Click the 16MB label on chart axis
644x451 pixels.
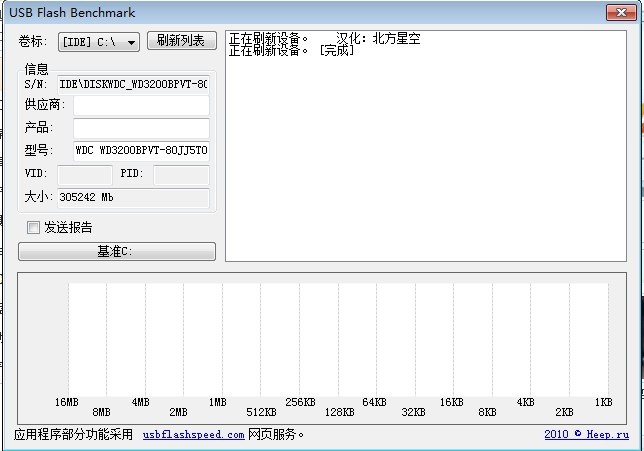click(x=67, y=402)
